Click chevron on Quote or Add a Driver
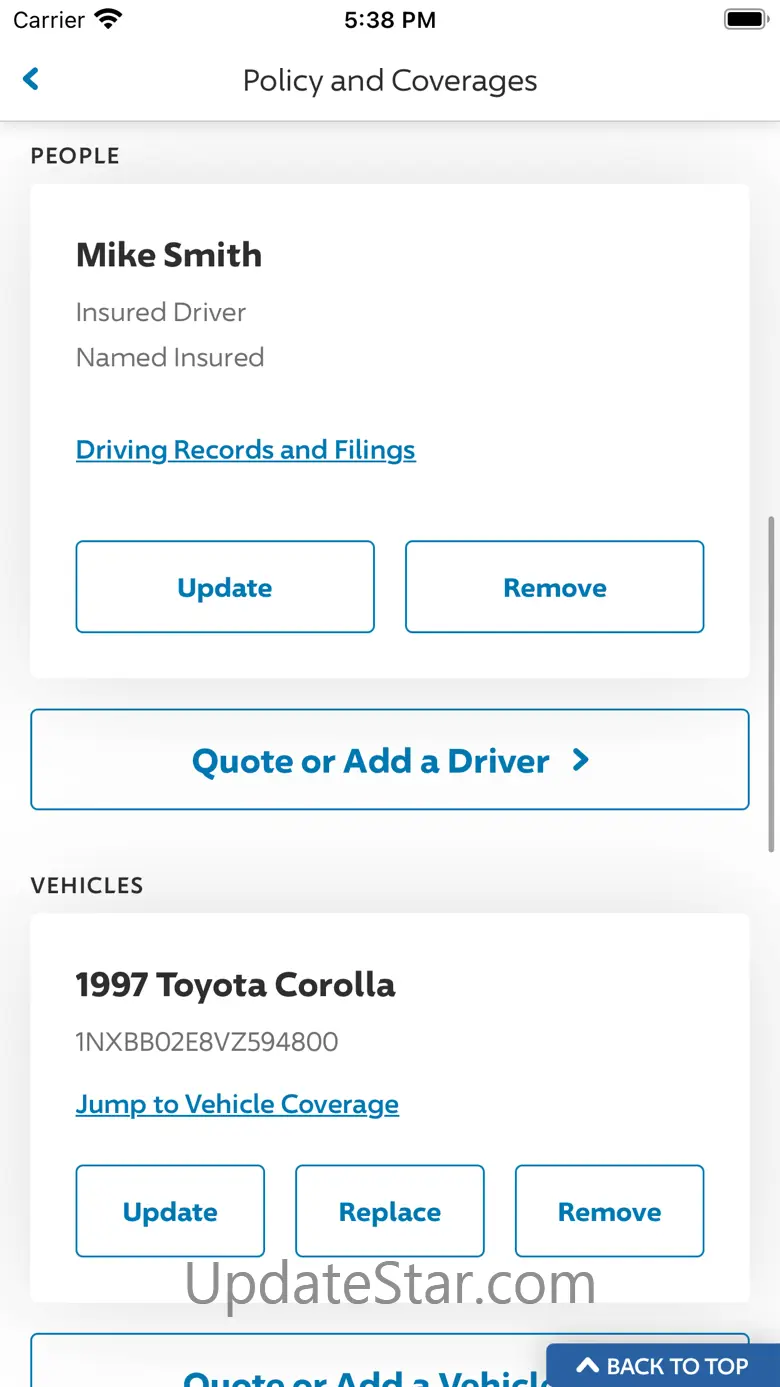Viewport: 780px width, 1387px height. tap(581, 760)
